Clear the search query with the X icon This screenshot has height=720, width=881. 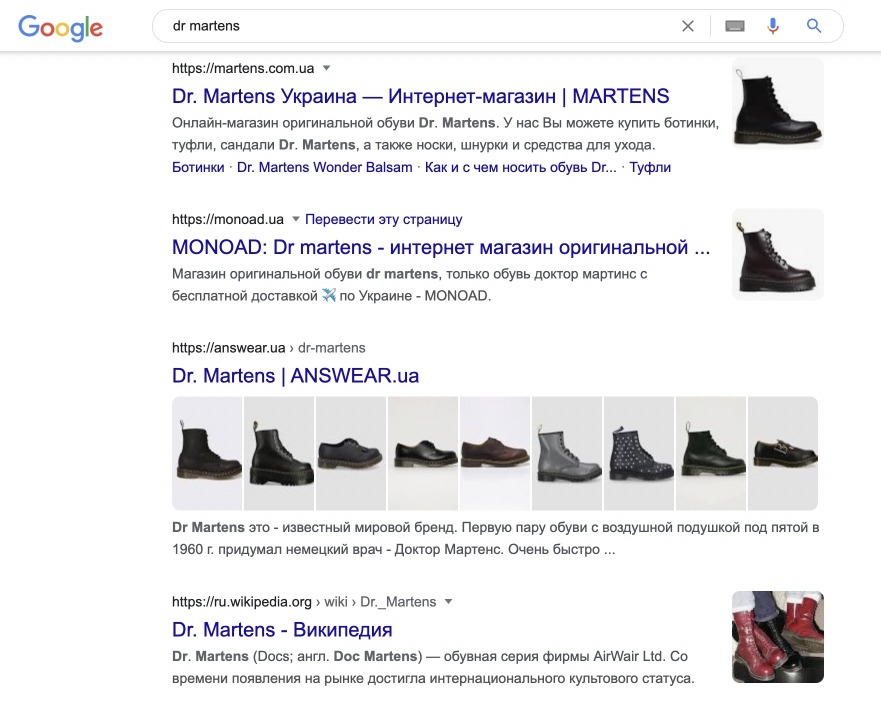point(688,26)
